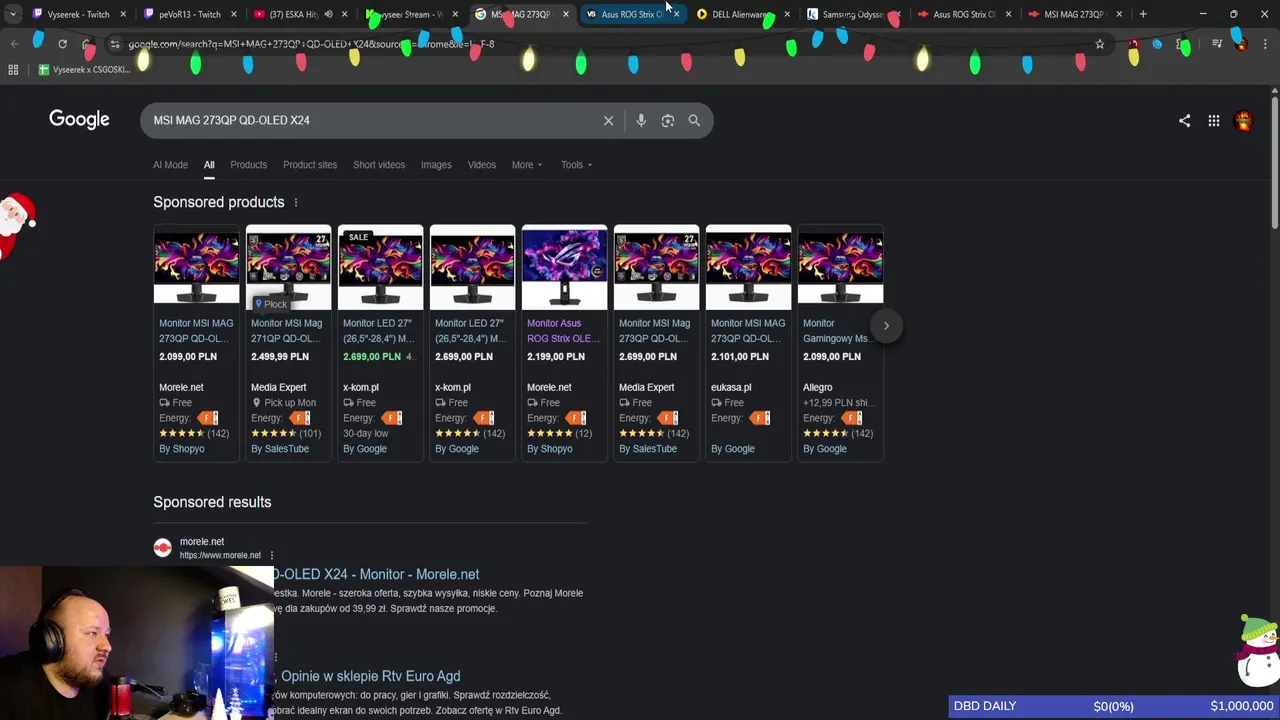The height and width of the screenshot is (720, 1280).
Task: Reload the page in browser toolbar
Action: click(62, 44)
